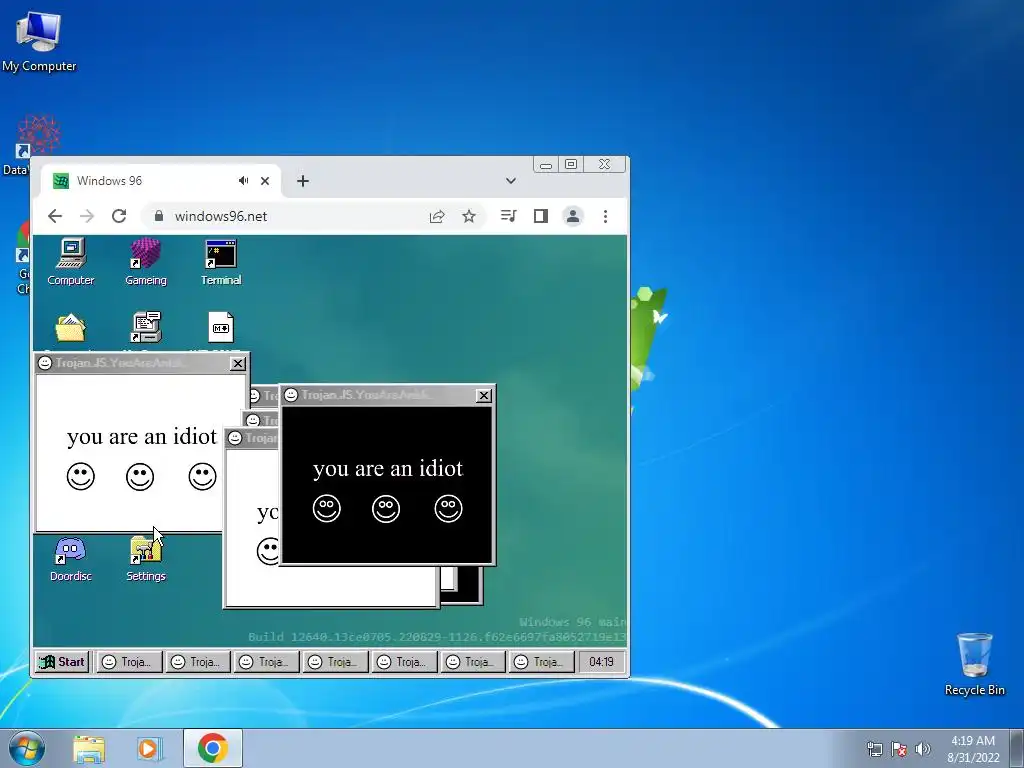Image resolution: width=1024 pixels, height=768 pixels.
Task: Reload the windows96.net page
Action: click(119, 216)
